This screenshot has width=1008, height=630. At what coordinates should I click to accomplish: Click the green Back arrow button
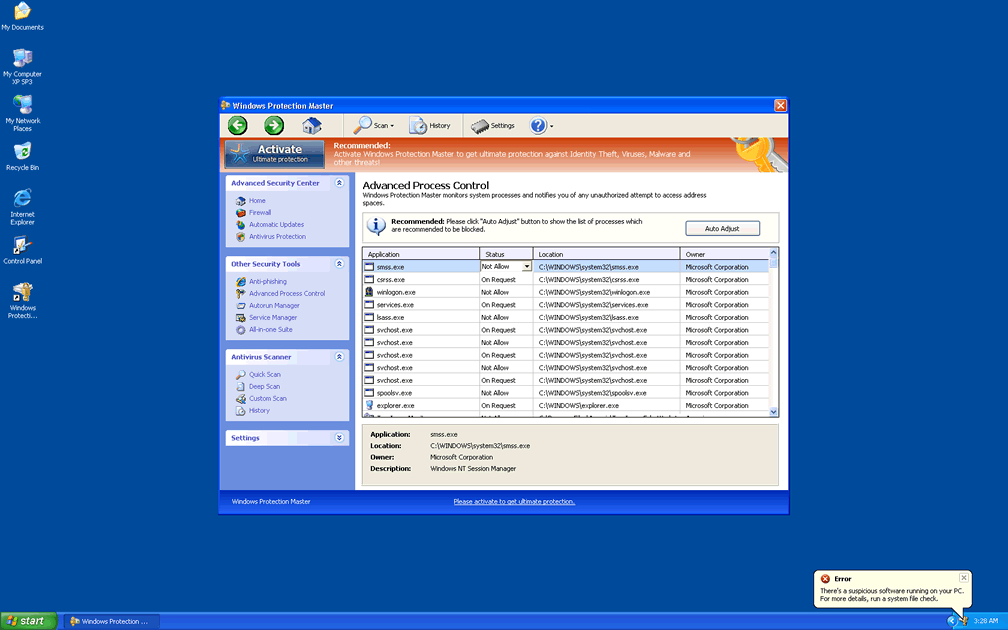click(237, 125)
